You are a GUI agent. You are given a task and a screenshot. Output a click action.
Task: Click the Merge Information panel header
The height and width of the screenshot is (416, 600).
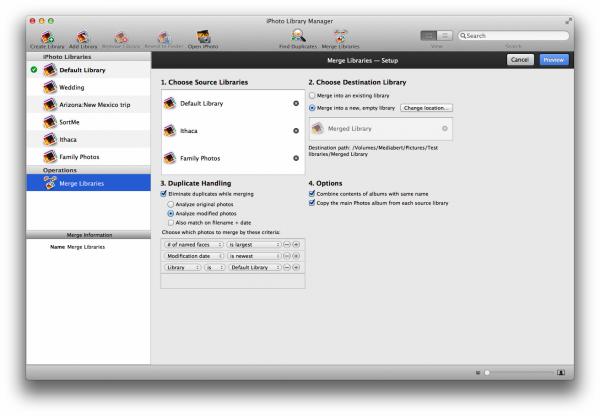pyautogui.click(x=88, y=235)
